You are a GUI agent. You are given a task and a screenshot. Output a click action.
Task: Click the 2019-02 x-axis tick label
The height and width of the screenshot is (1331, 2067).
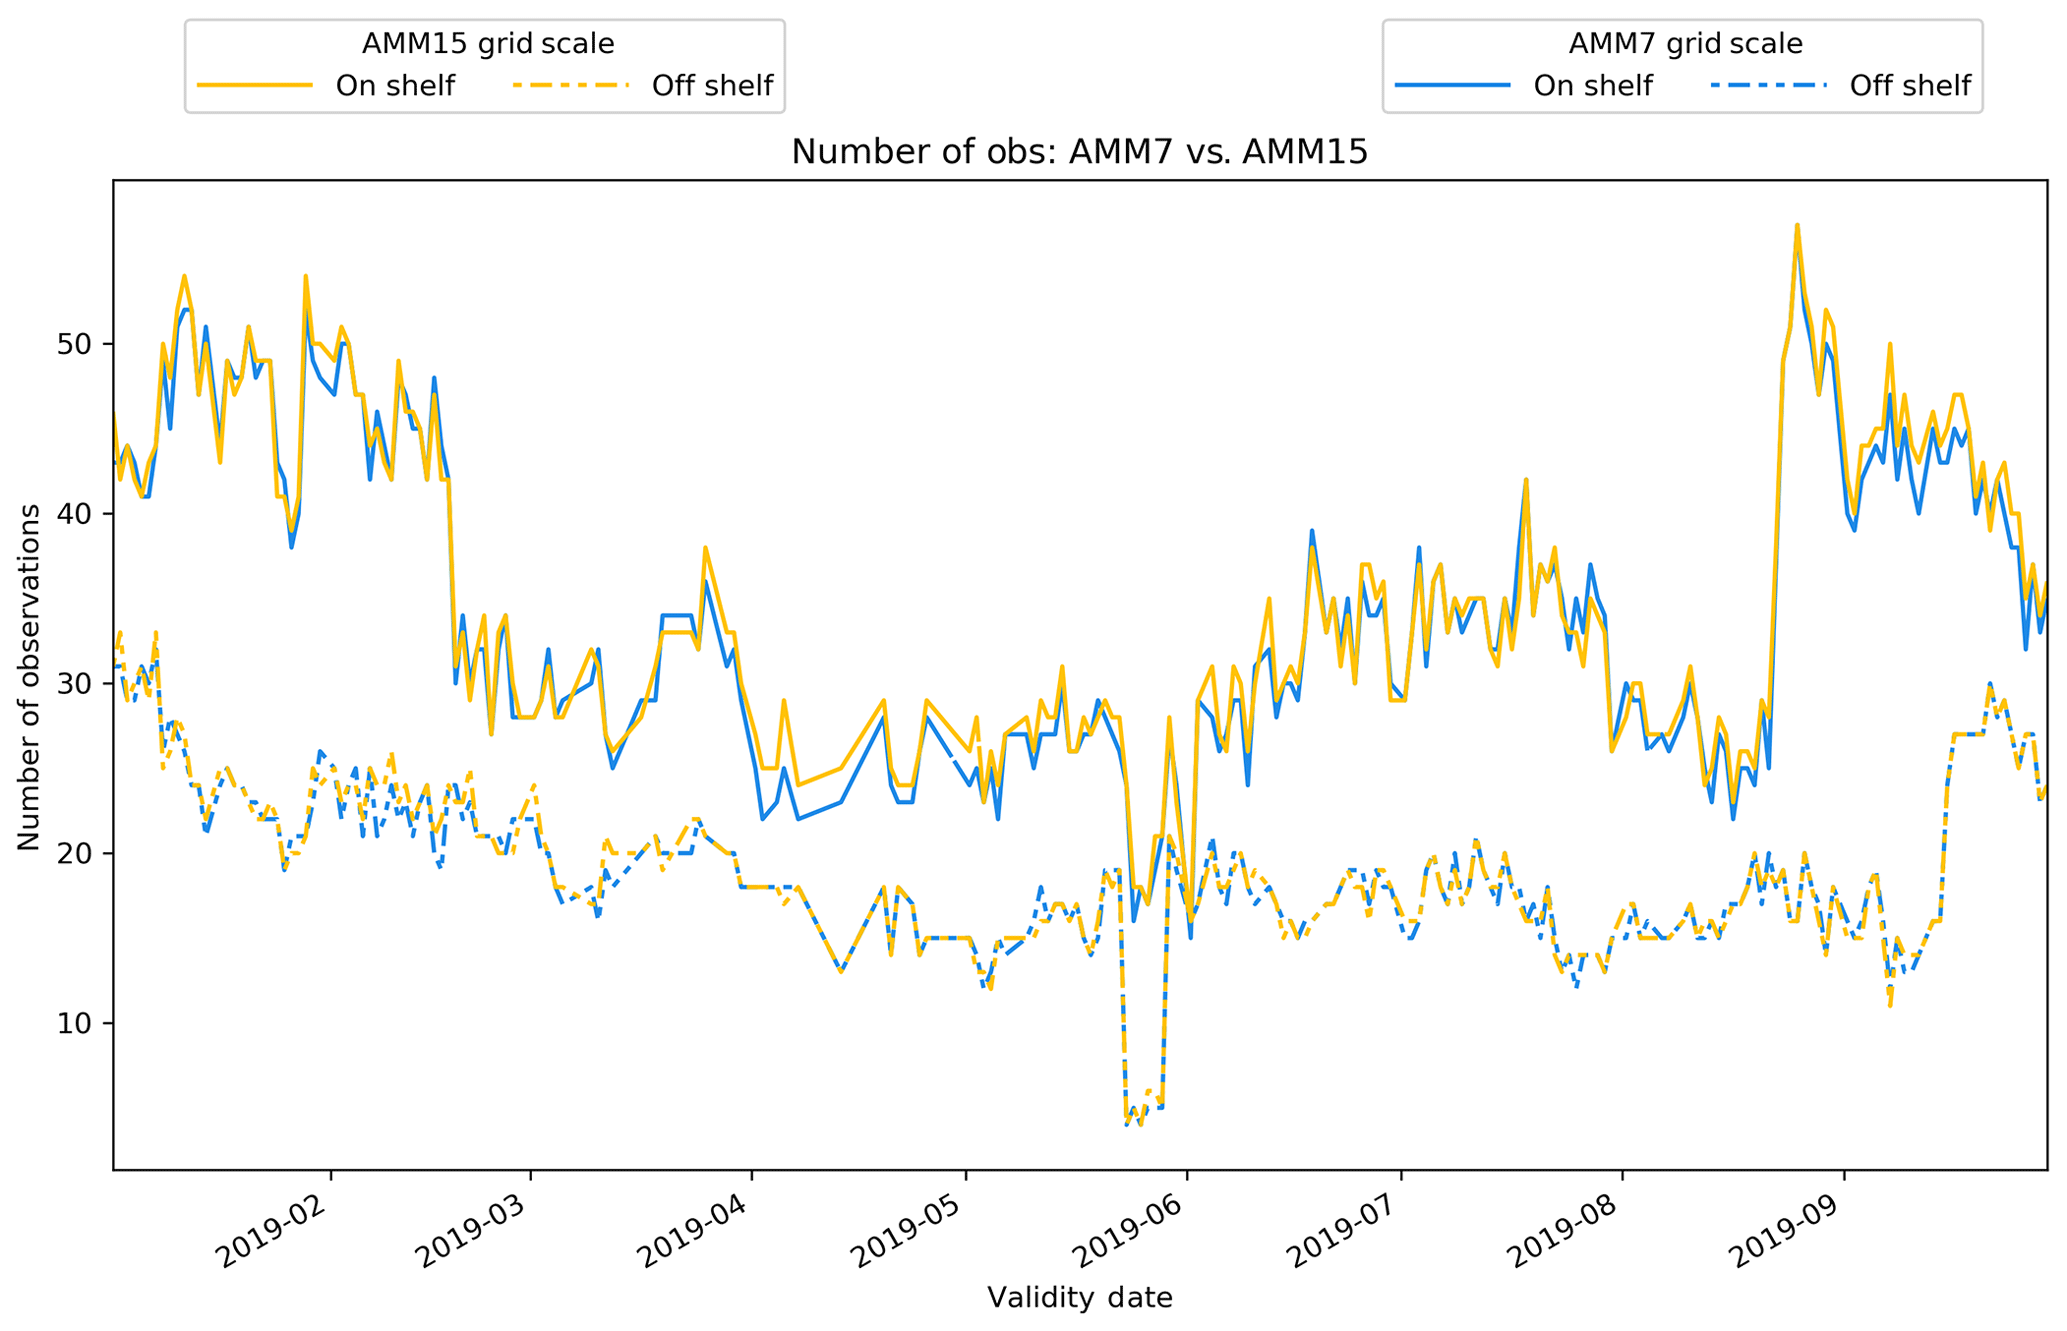click(271, 1231)
